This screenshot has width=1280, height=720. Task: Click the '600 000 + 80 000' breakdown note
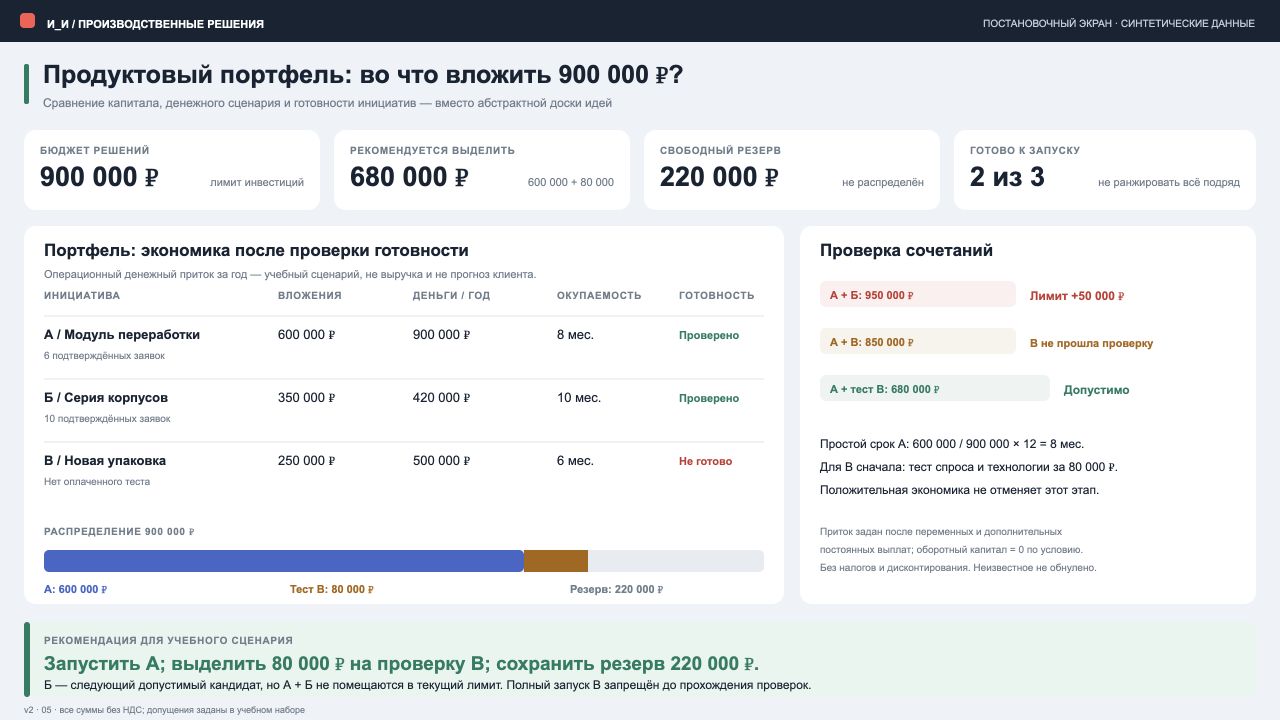coord(571,182)
